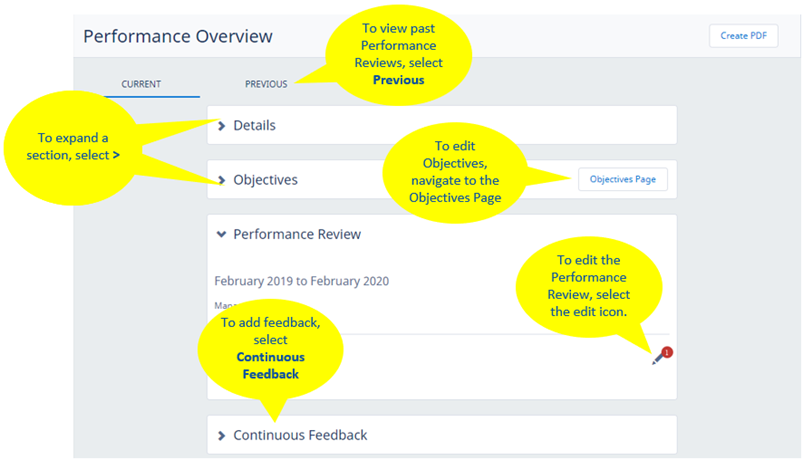Image resolution: width=803 pixels, height=460 pixels.
Task: Select the 'To edit Objectives' callout bubble
Action: 453,172
